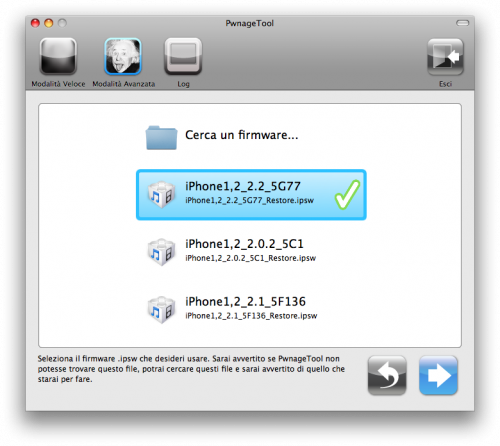Click the black back arrow button

[387, 375]
